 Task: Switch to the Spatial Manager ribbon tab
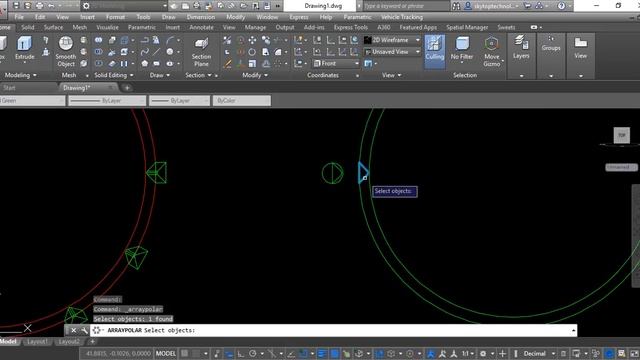pos(467,27)
